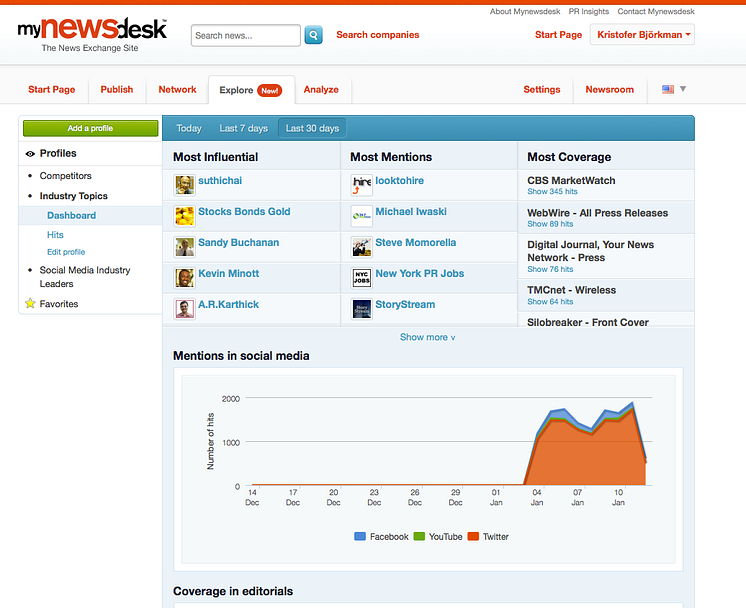Expand the language dropdown arrow

pos(683,89)
